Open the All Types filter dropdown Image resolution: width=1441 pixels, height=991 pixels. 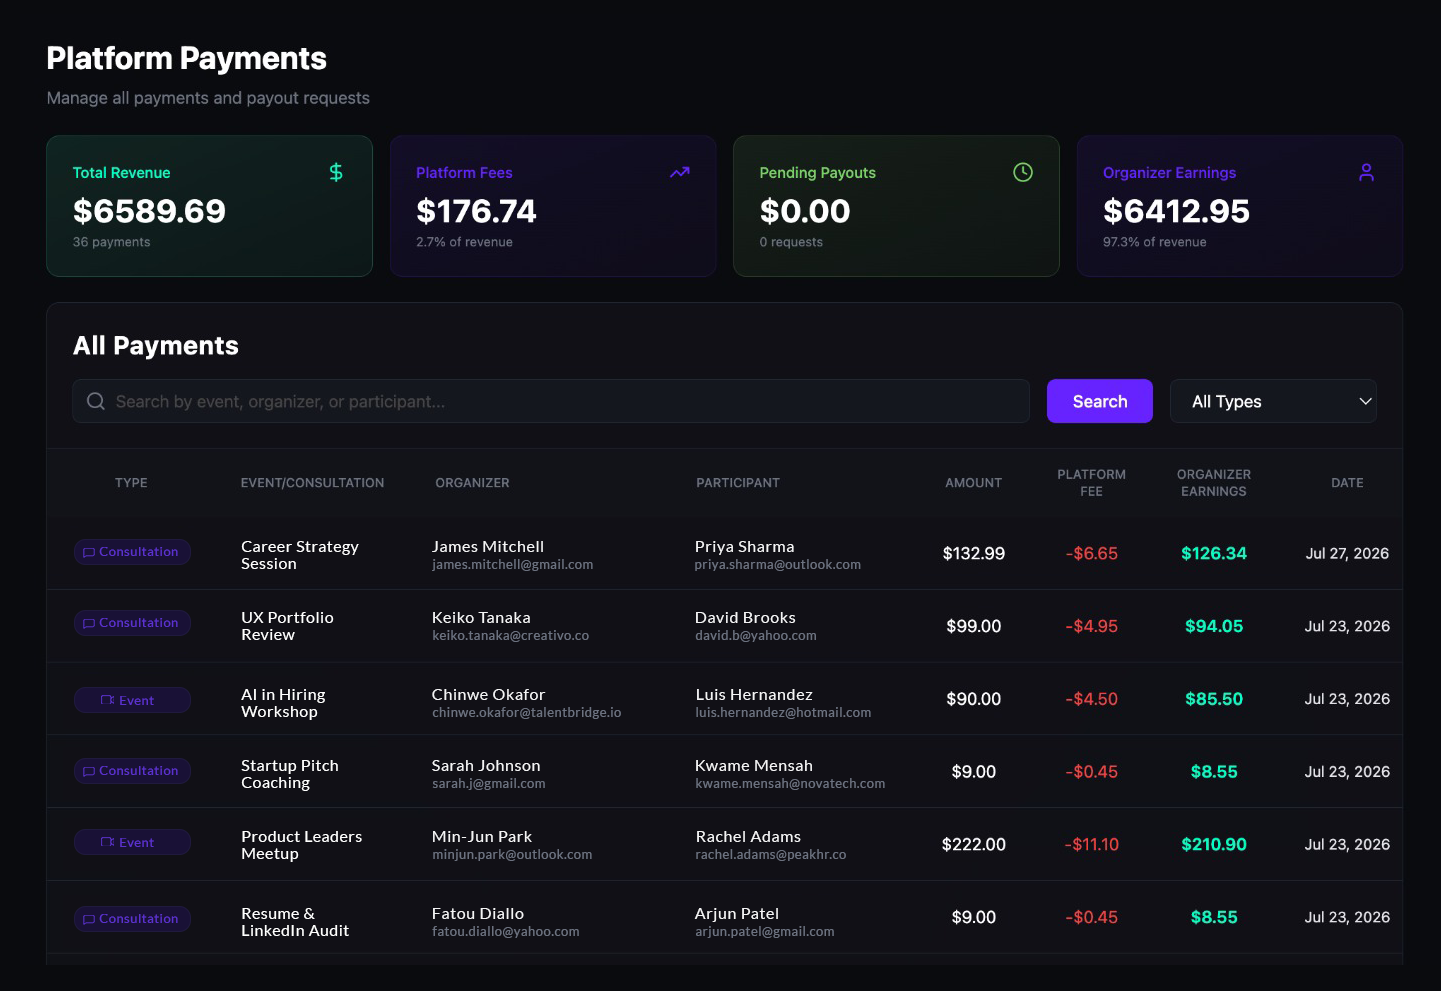point(1273,401)
